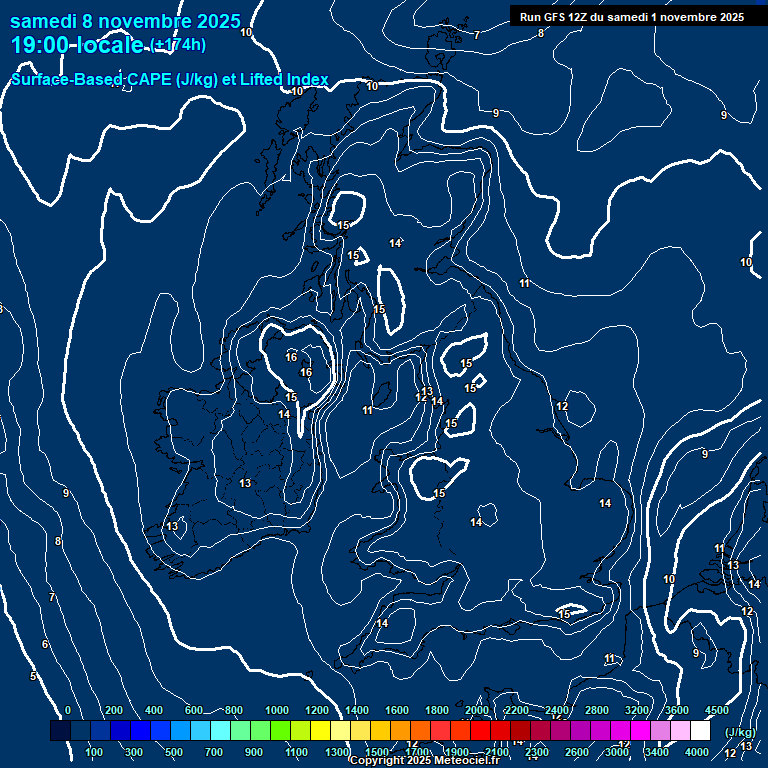Click the legend value '2600'
768x768 pixels.
(x=577, y=752)
